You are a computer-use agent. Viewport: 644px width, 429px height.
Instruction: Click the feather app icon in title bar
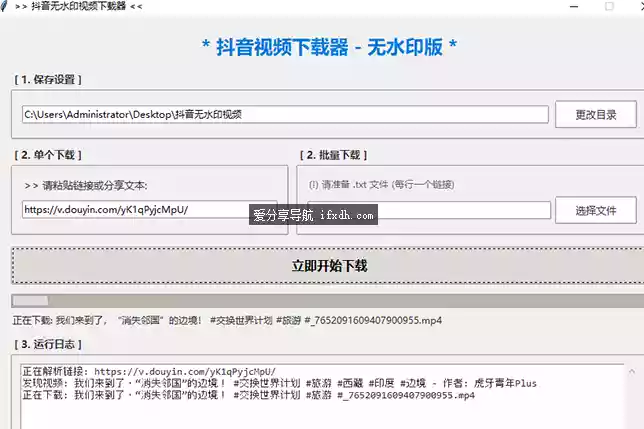4,6
